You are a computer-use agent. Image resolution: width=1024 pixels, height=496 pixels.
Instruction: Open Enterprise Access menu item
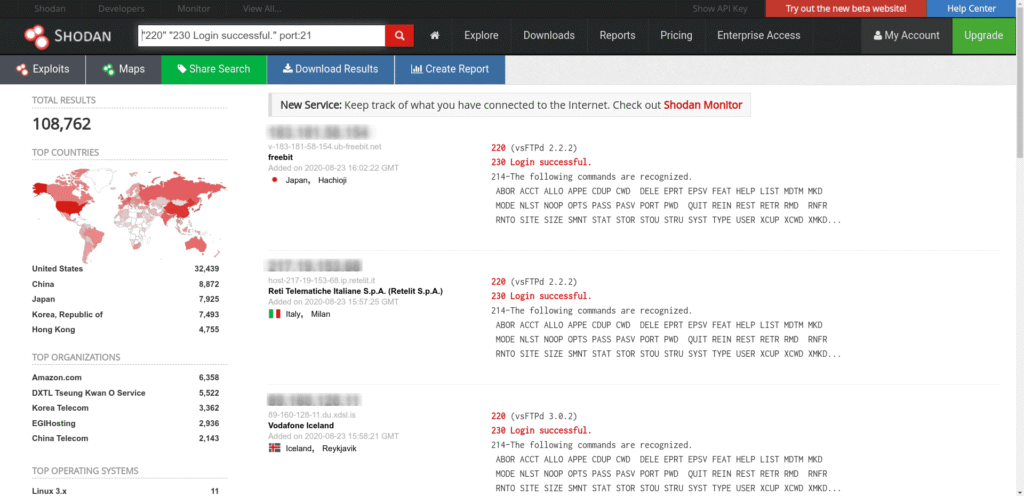pos(758,36)
